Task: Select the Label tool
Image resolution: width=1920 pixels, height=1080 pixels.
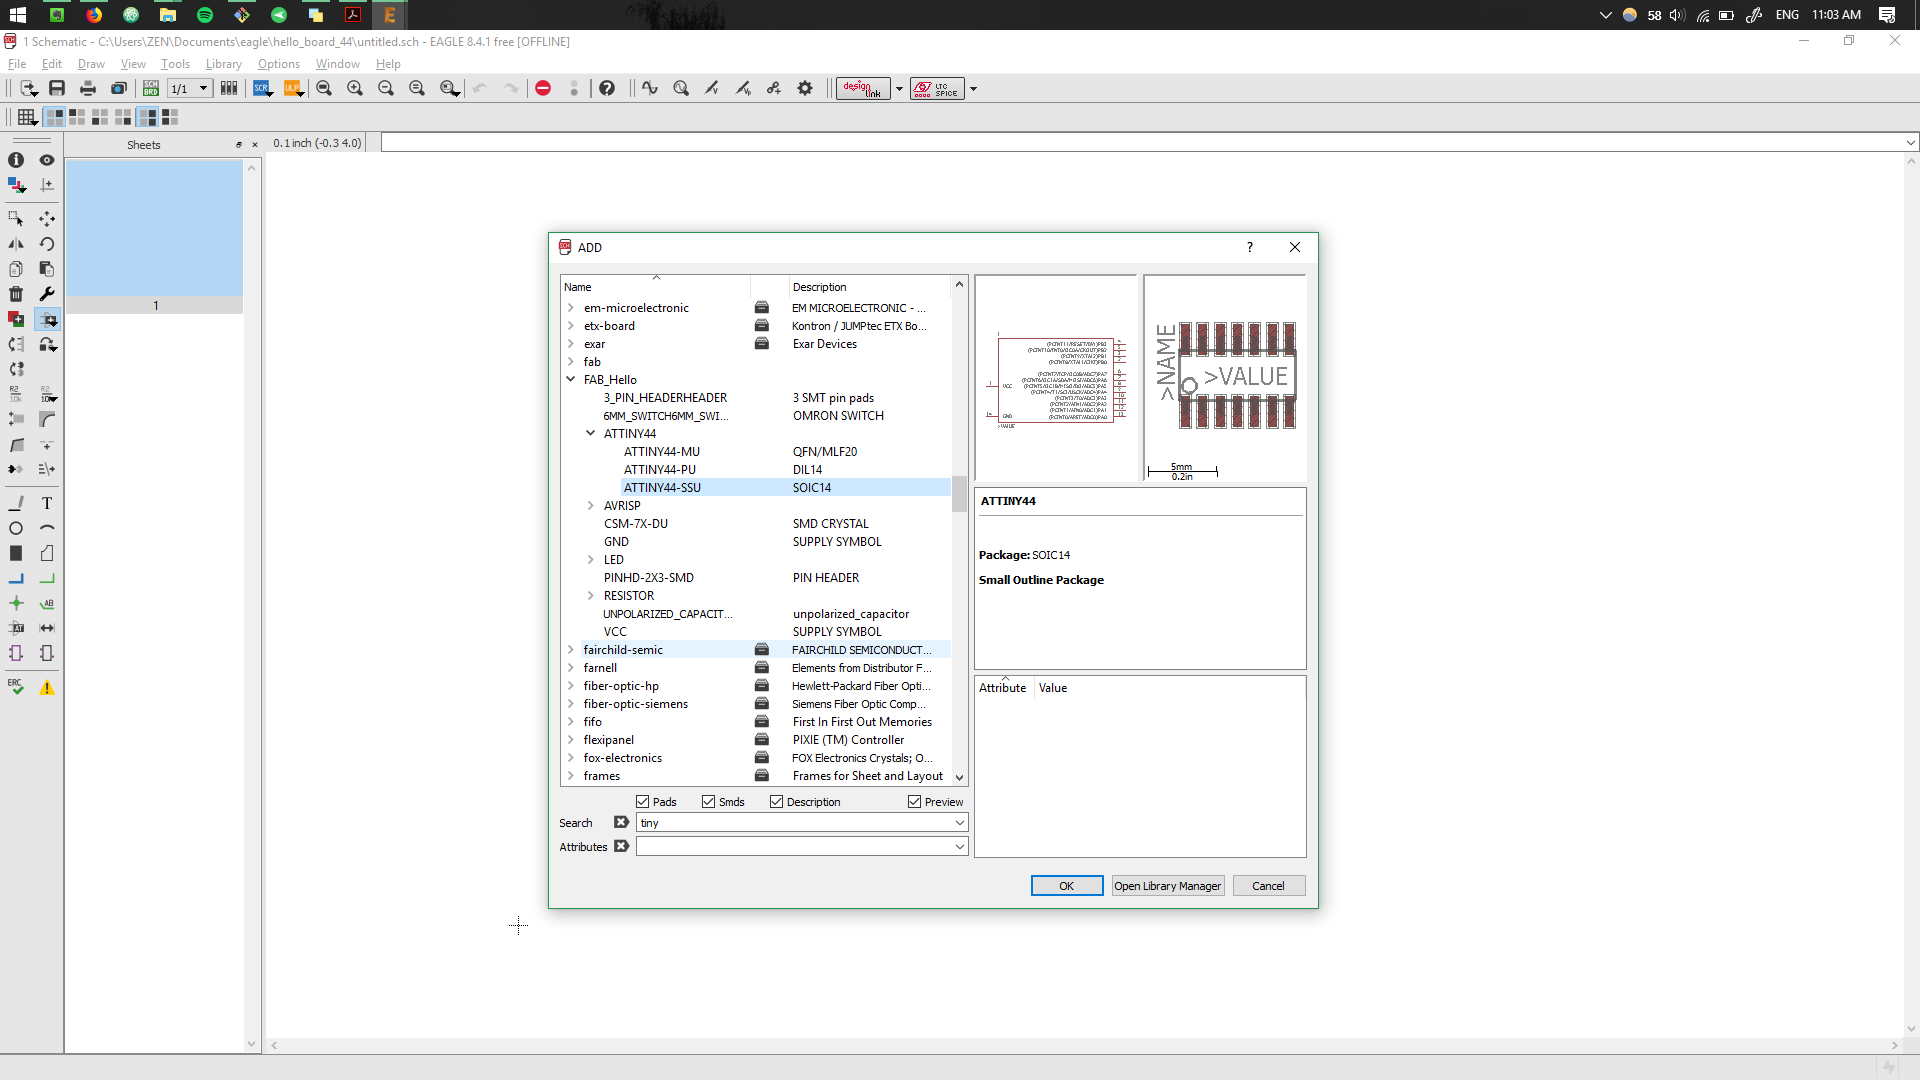Action: (x=47, y=603)
